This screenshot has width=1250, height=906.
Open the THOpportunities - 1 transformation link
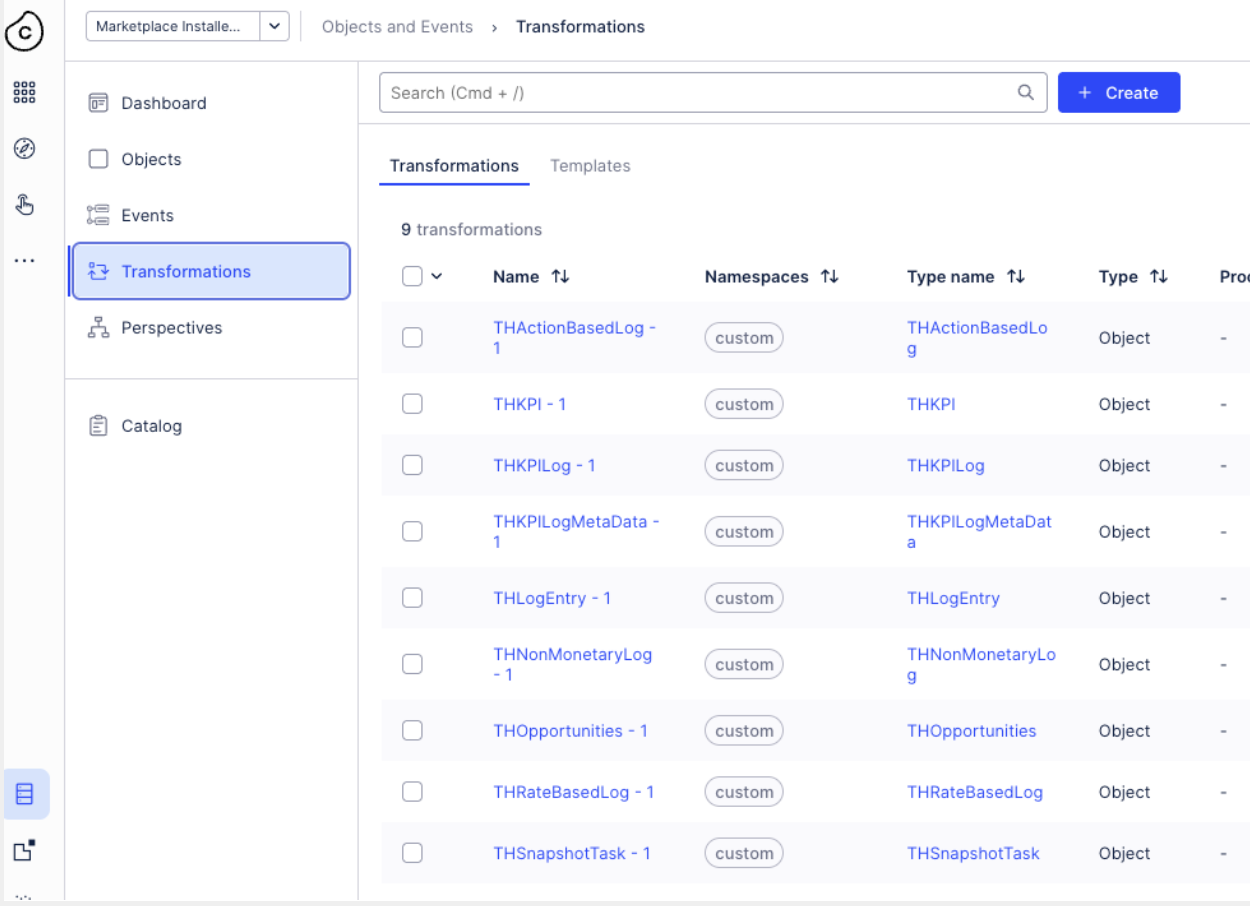[x=570, y=731]
